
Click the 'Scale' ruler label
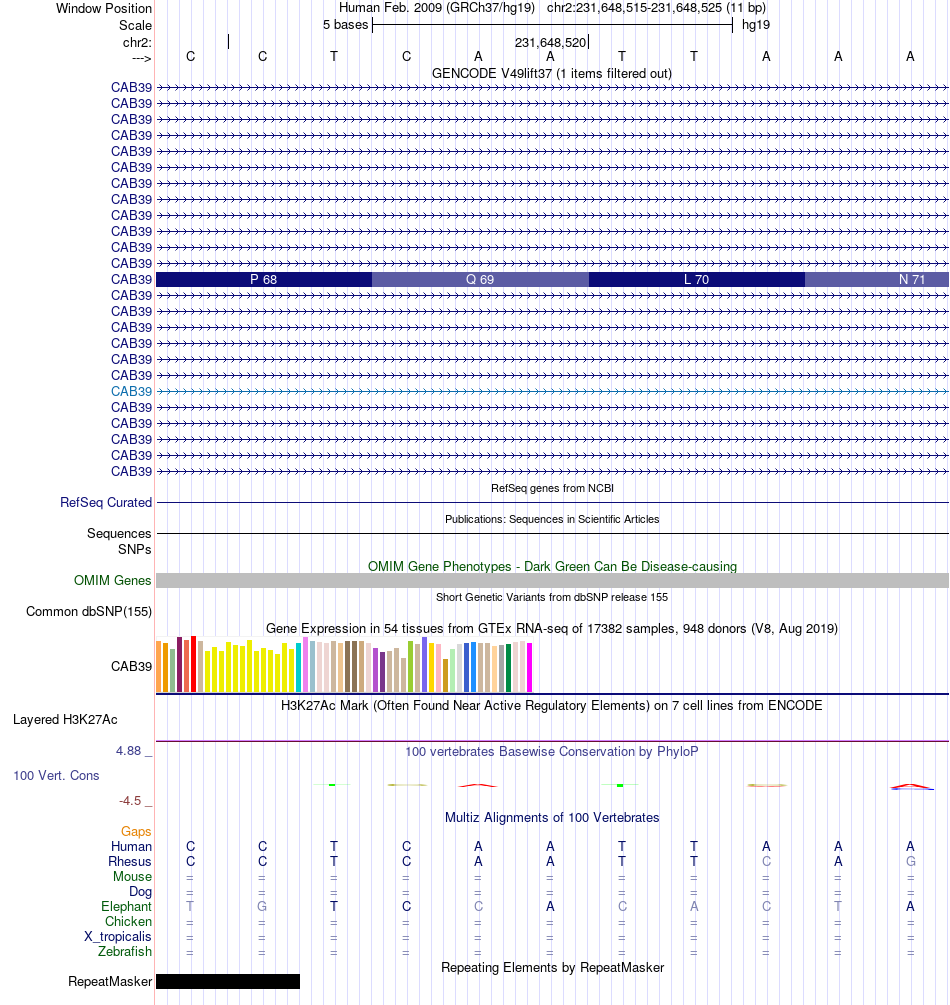click(135, 26)
